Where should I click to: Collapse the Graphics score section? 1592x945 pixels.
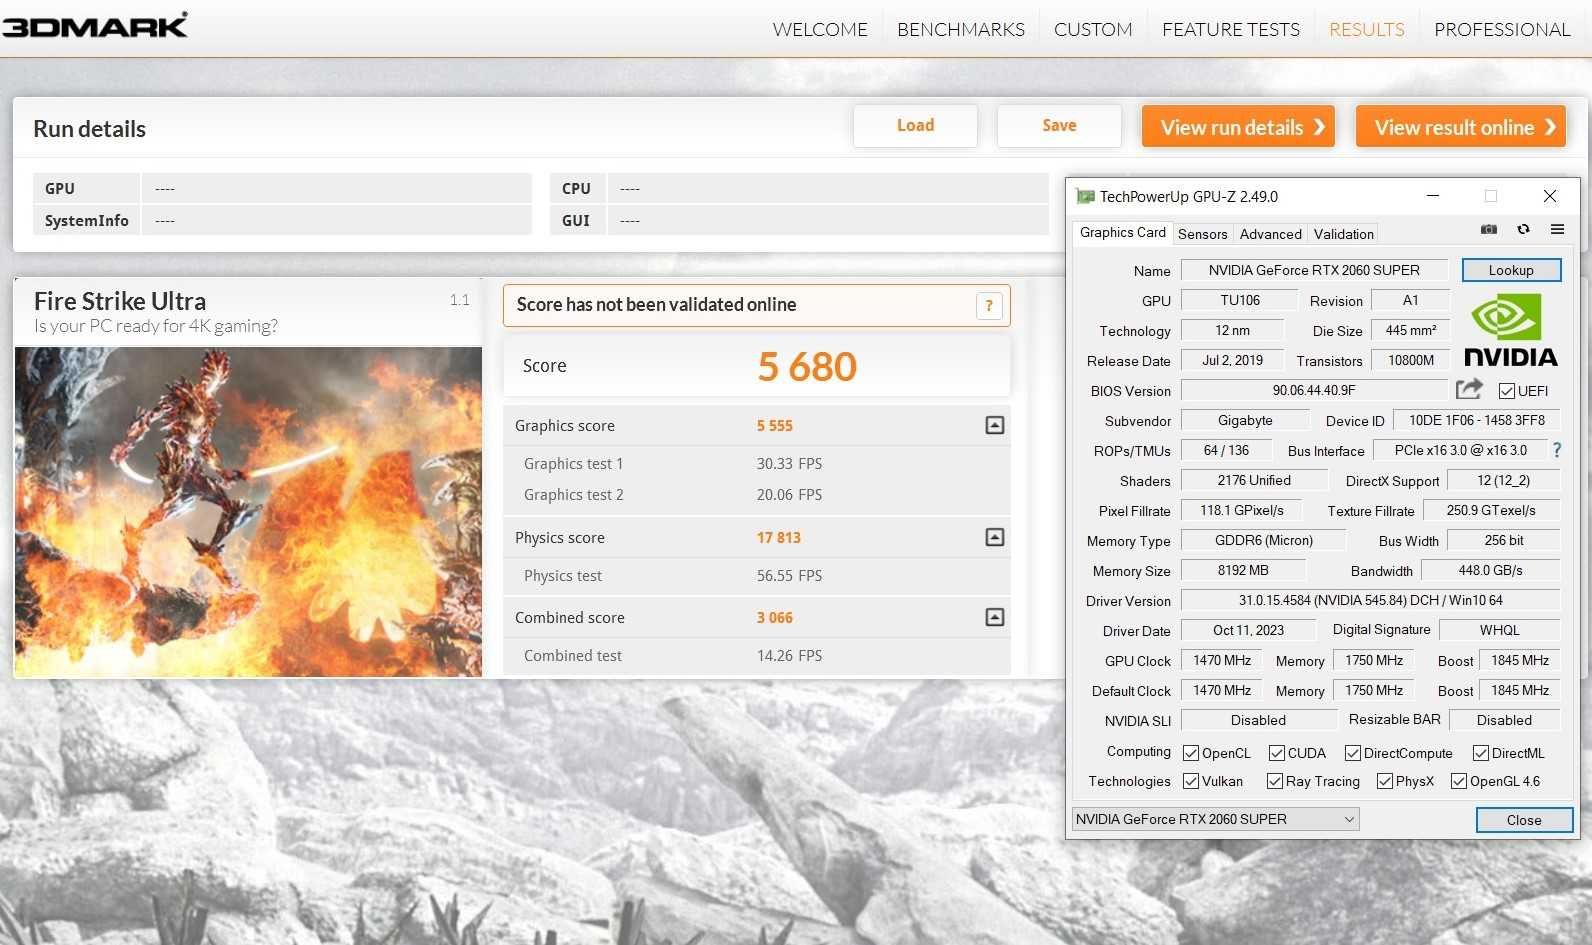995,426
